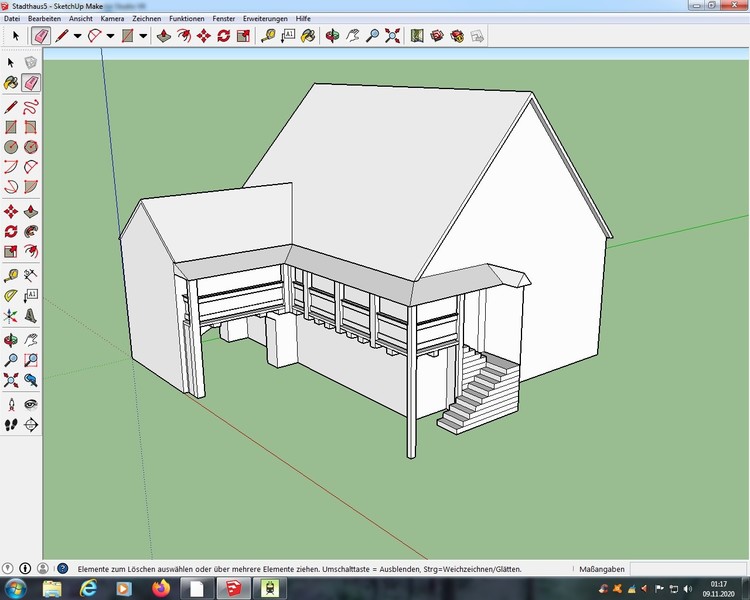The height and width of the screenshot is (600, 750).
Task: Activate Tape Measure in top toolbar
Action: (x=268, y=36)
